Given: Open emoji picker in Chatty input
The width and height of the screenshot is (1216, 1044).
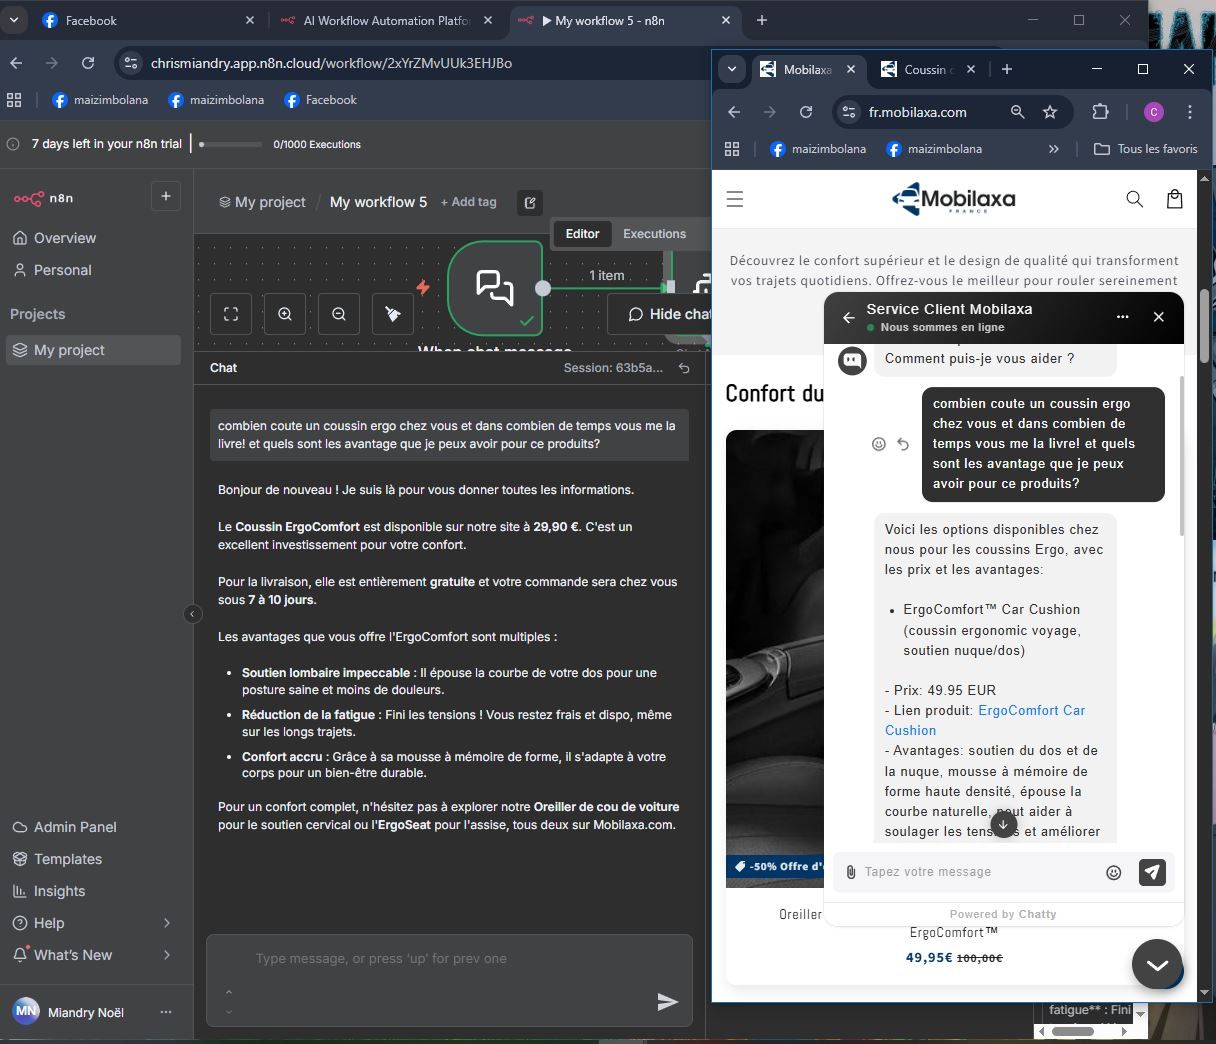Looking at the screenshot, I should coord(1113,872).
